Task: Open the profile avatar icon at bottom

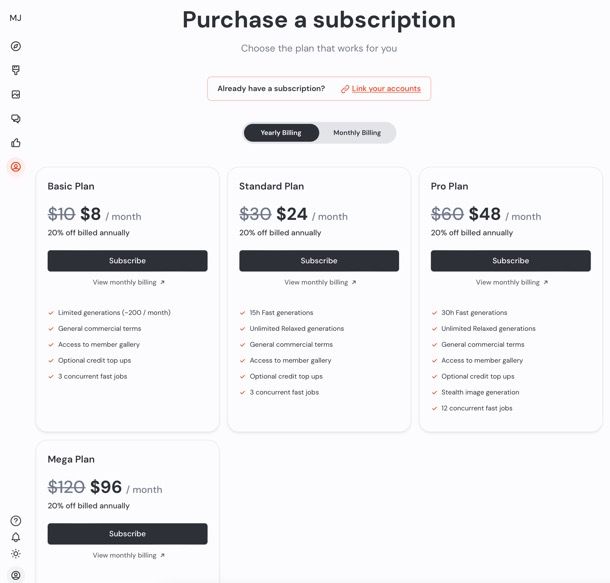Action: pyautogui.click(x=16, y=575)
